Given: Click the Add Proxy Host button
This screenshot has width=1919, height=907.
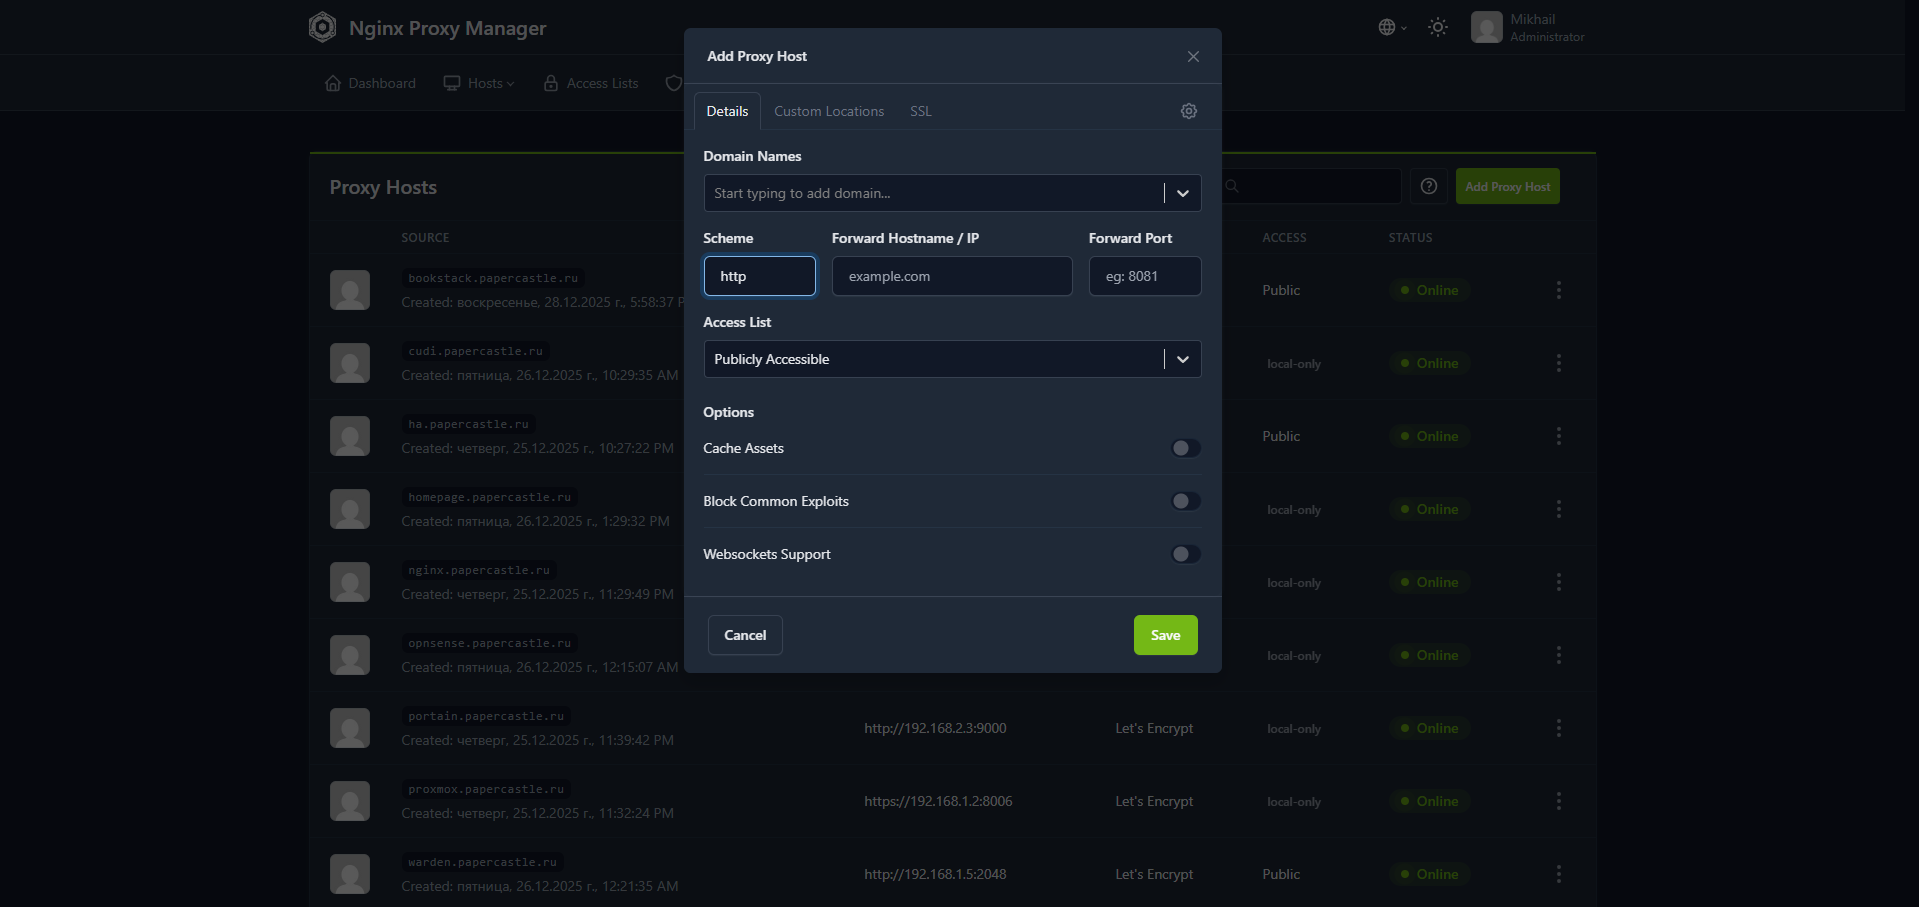Looking at the screenshot, I should [x=1508, y=186].
